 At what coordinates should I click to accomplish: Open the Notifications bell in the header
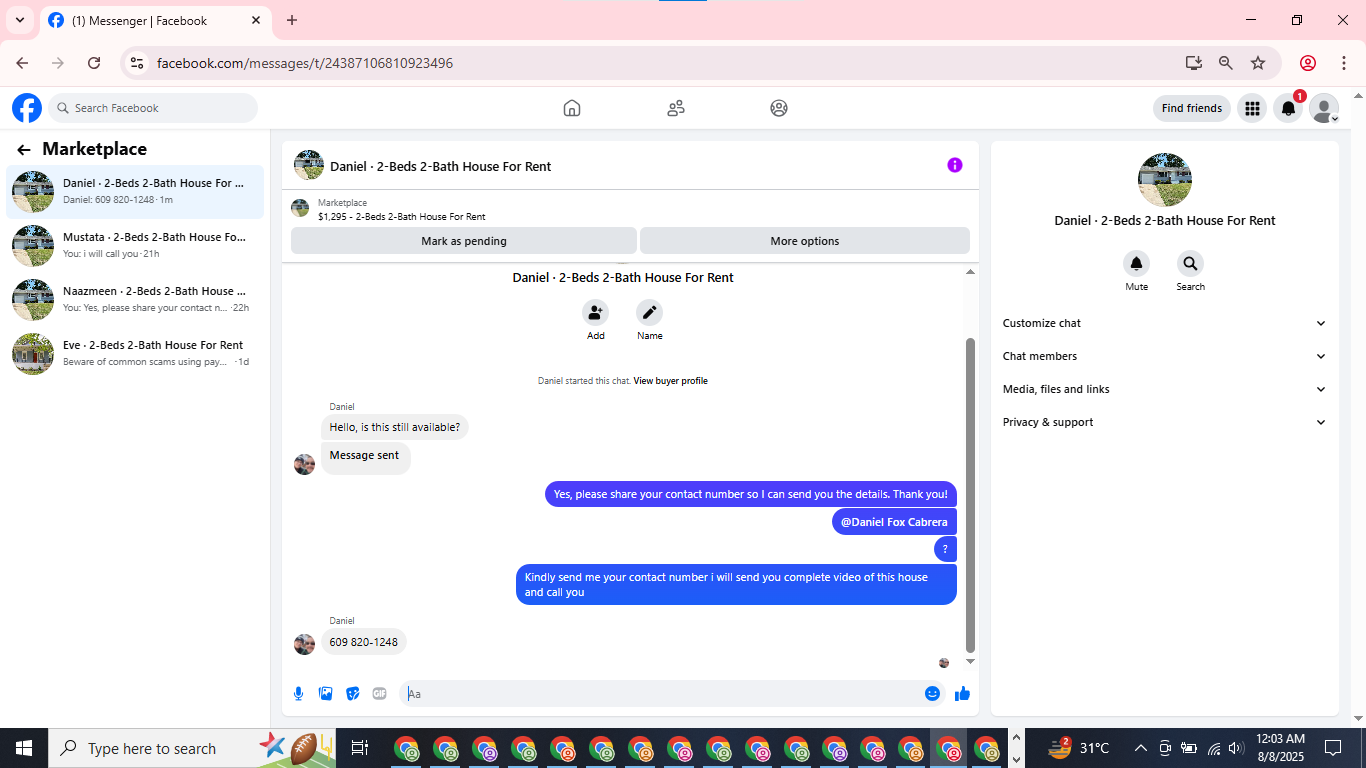[x=1289, y=108]
